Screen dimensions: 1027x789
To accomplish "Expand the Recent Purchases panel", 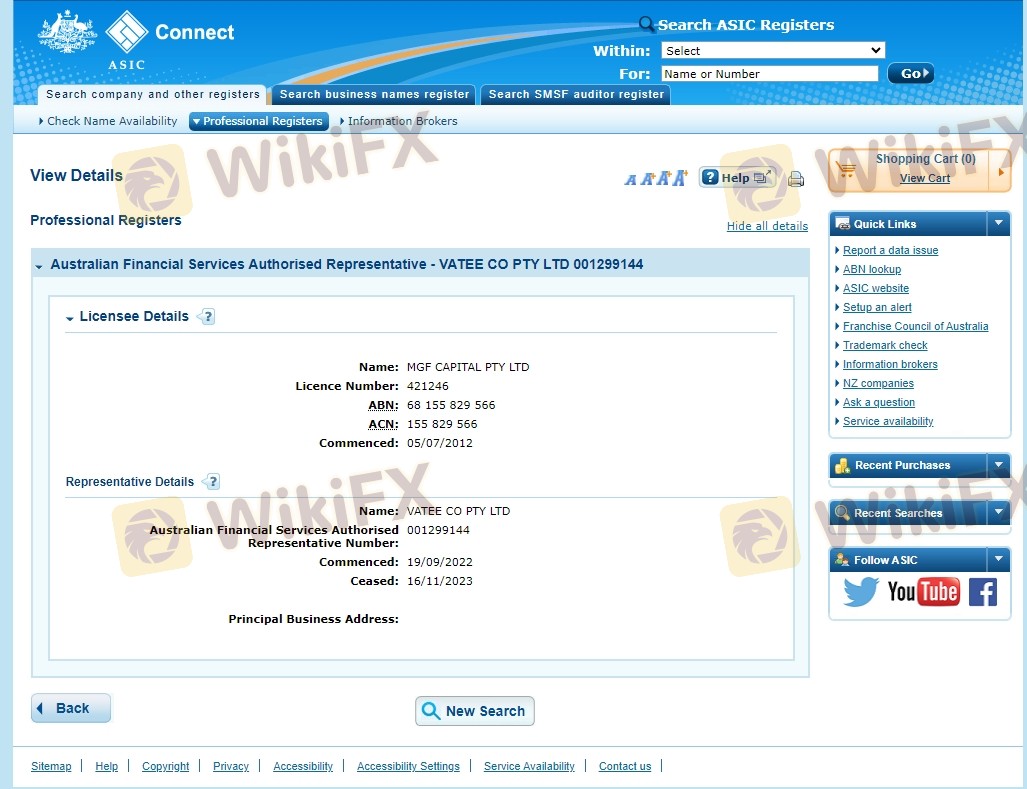I will [998, 465].
